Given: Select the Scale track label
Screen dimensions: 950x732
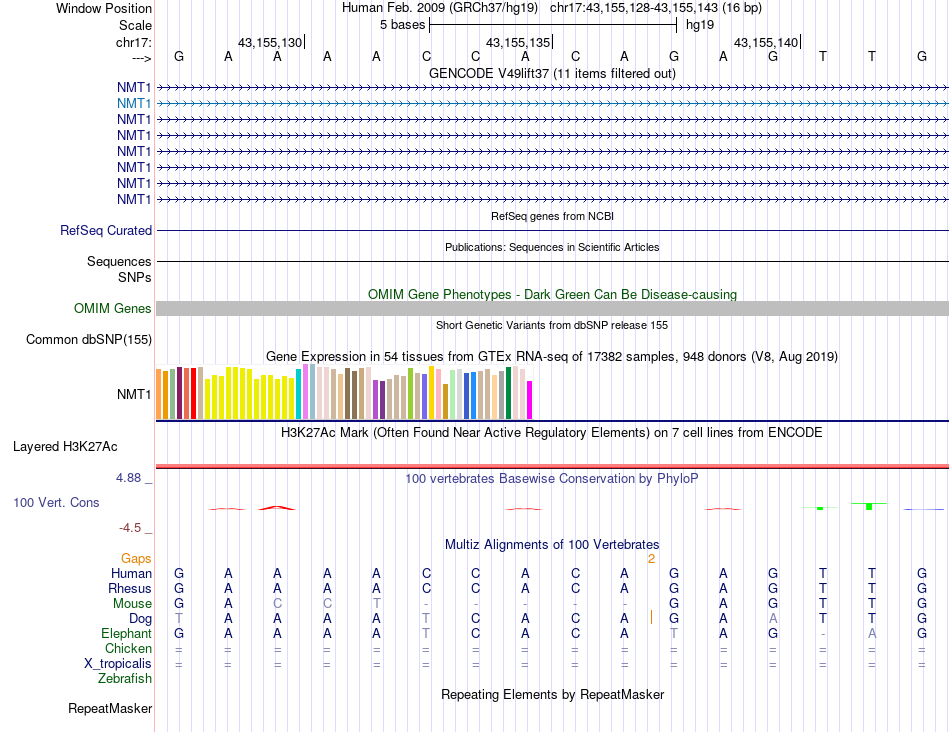Looking at the screenshot, I should (x=135, y=25).
